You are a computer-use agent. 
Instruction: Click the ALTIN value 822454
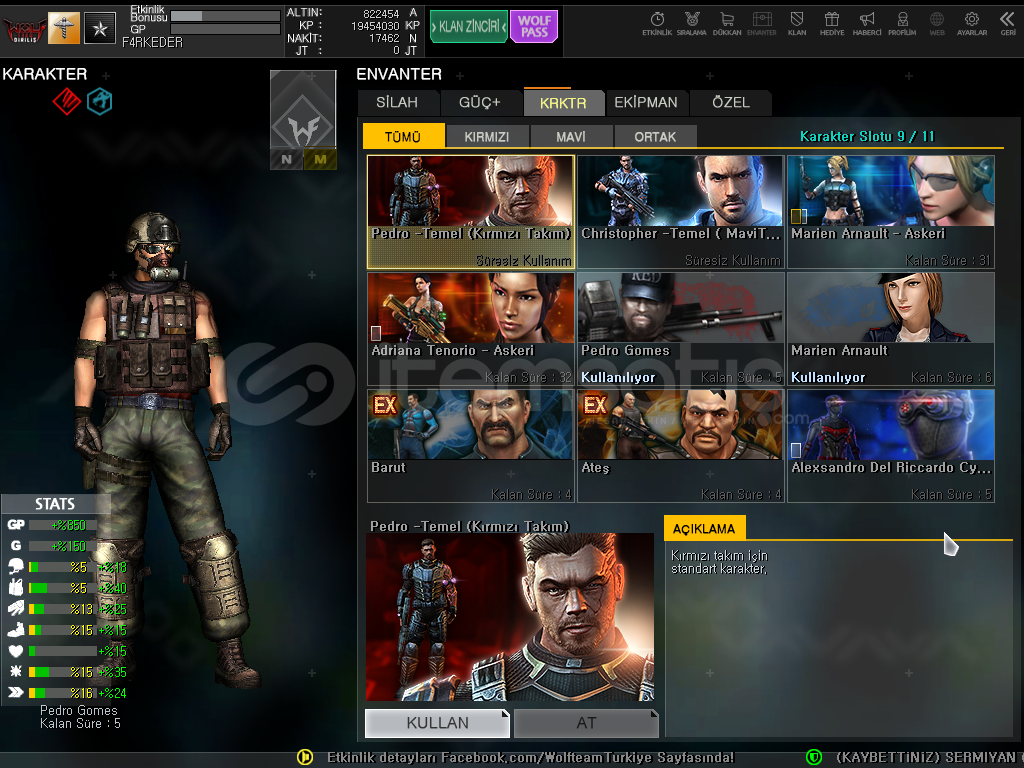point(381,13)
